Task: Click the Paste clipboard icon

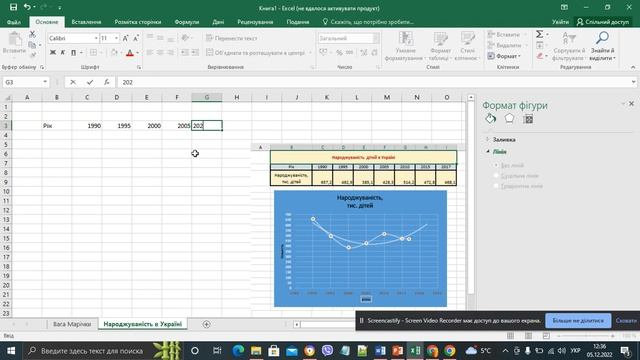Action: [15, 40]
